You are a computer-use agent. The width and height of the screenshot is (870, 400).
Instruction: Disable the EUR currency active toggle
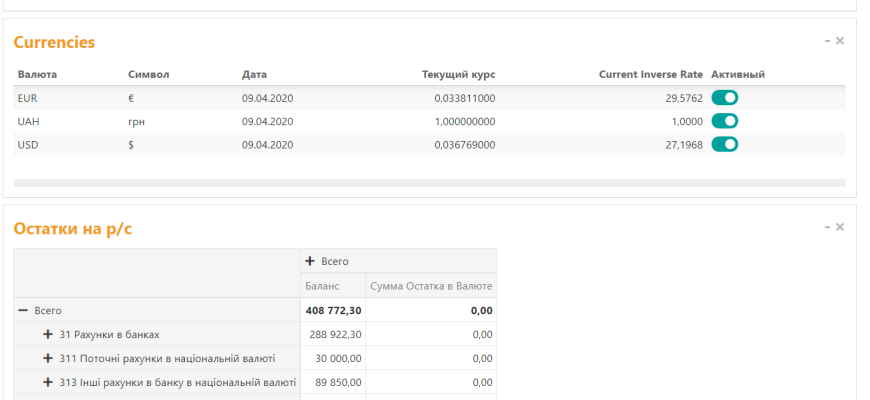point(725,98)
